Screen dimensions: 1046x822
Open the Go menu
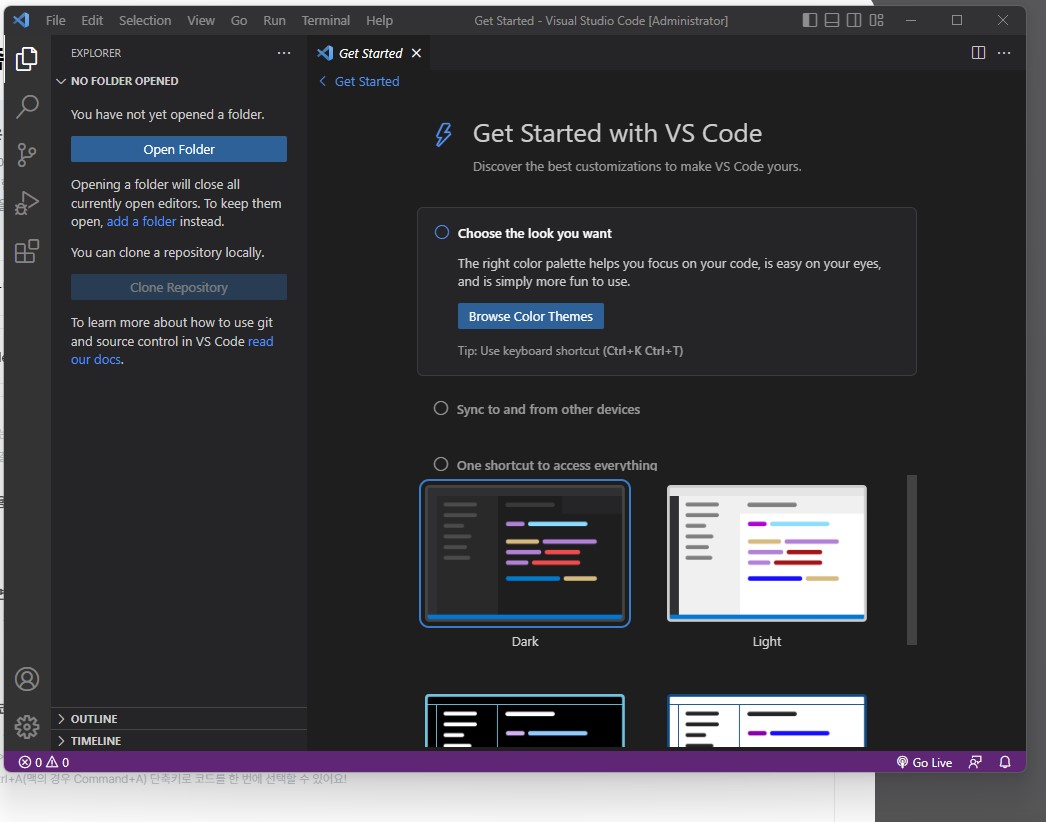pos(239,20)
